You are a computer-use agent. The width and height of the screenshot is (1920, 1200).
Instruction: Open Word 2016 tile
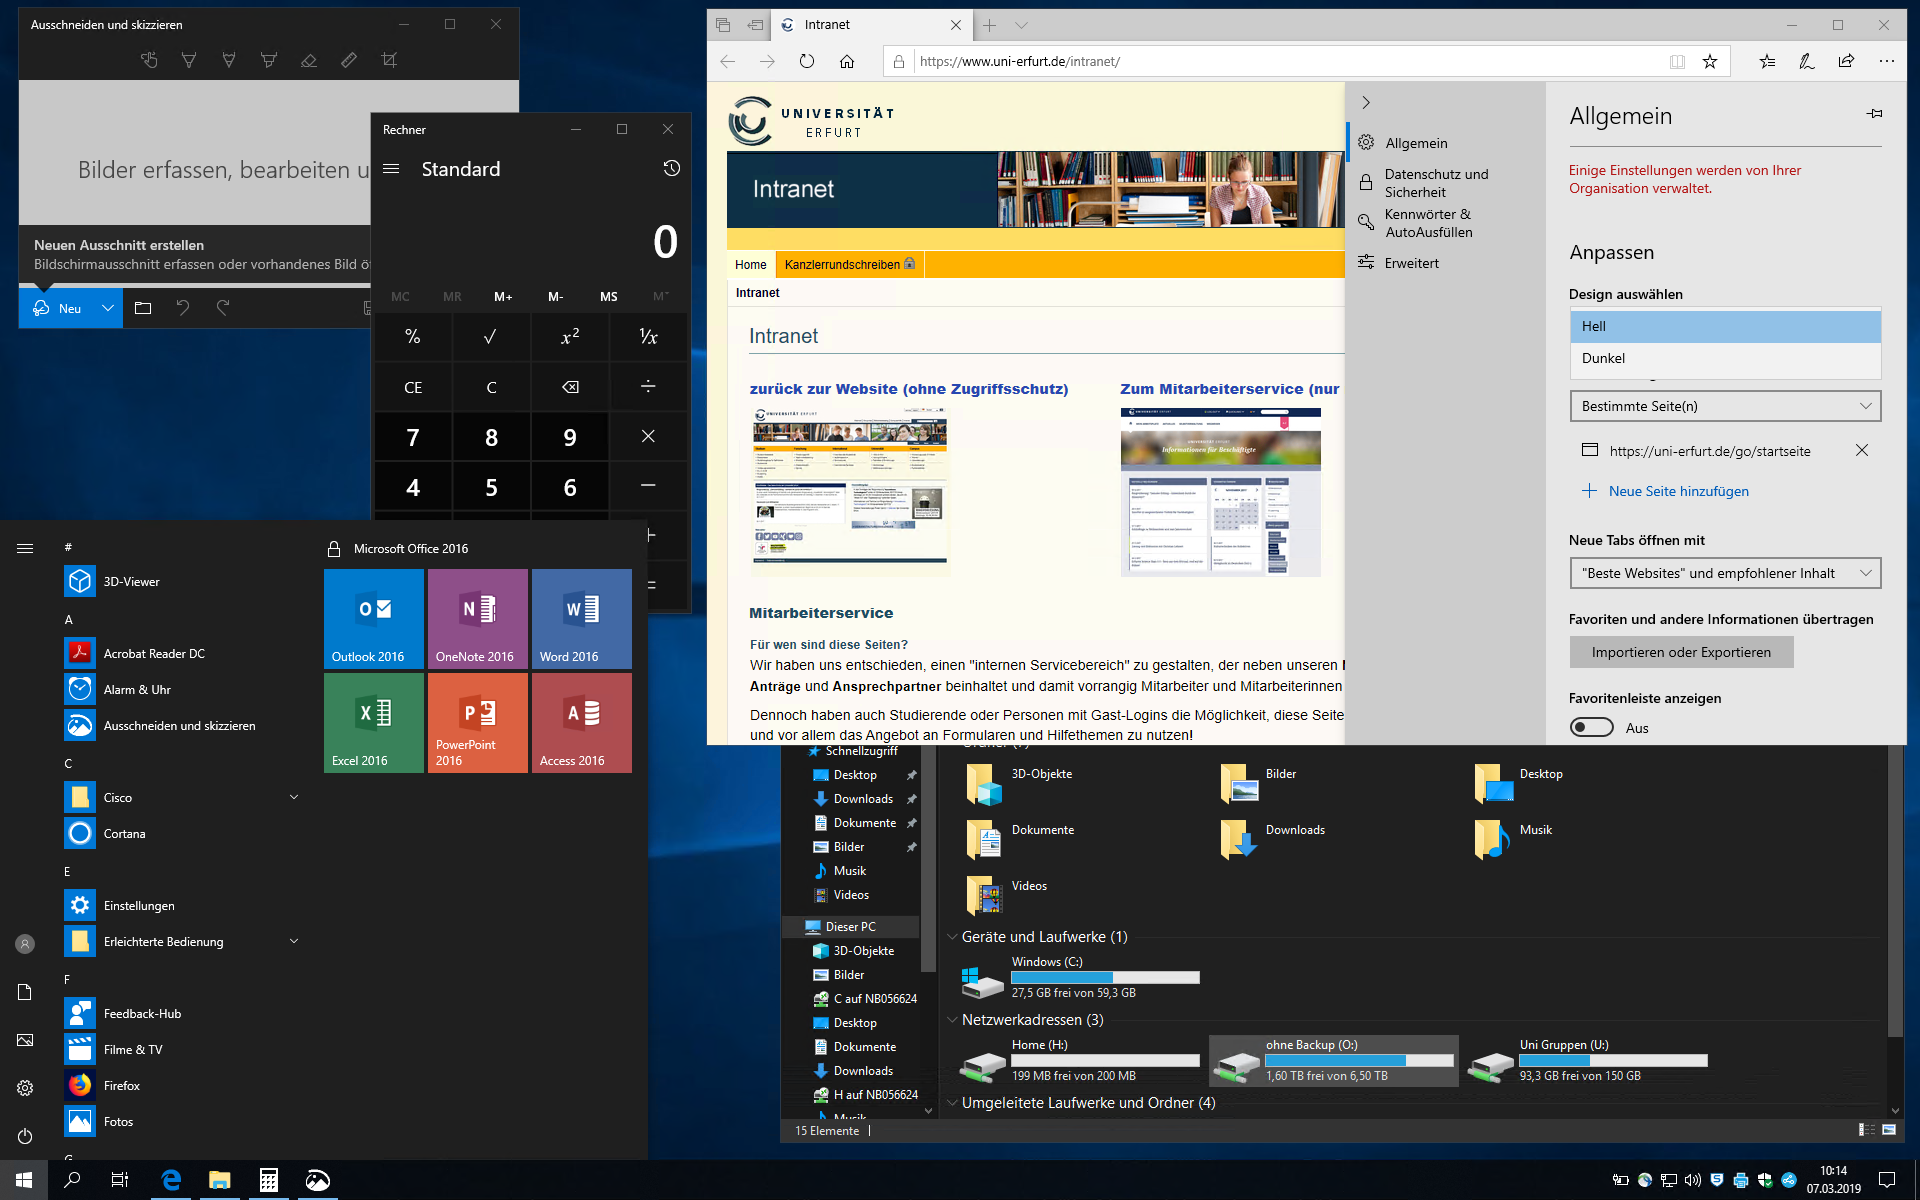[581, 618]
